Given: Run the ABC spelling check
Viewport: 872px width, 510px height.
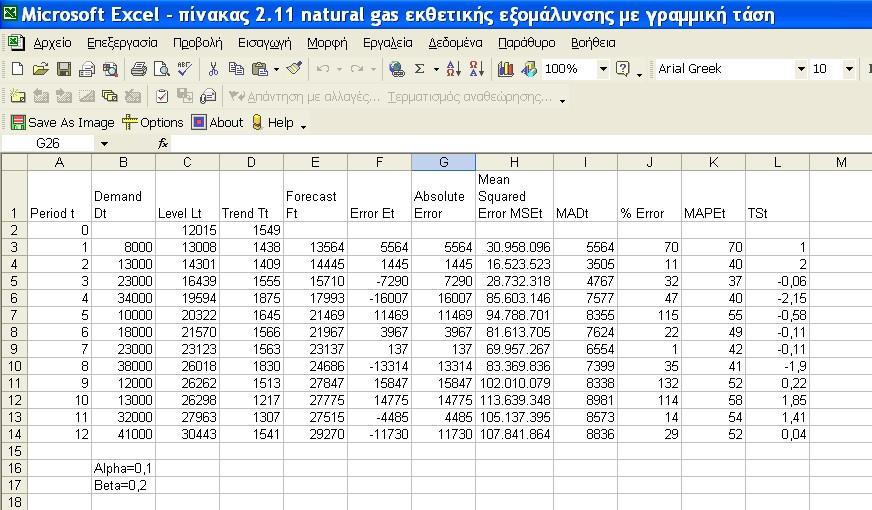Looking at the screenshot, I should tap(185, 69).
